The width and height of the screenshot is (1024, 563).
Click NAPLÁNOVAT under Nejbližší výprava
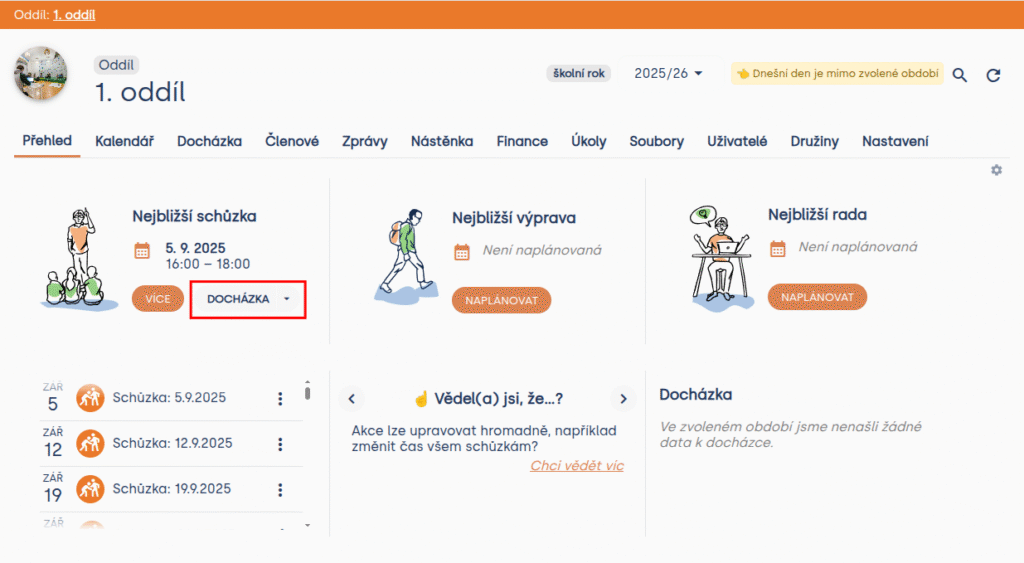click(501, 300)
